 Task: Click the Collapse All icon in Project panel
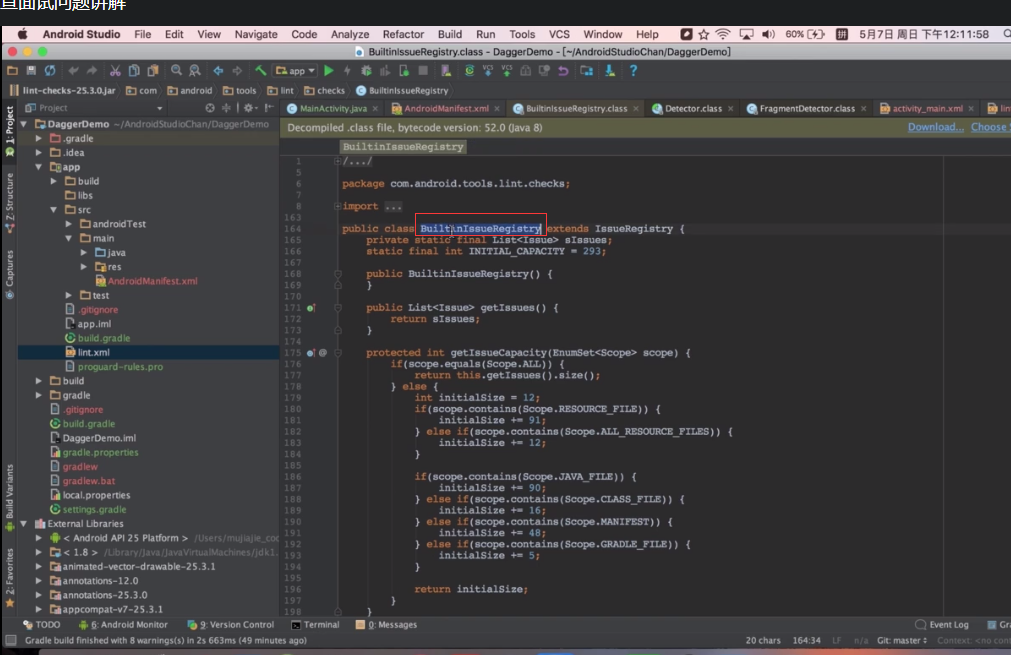click(226, 108)
